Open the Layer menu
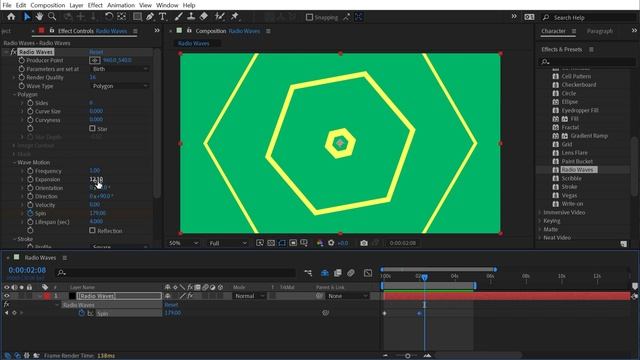640x360 pixels. 76,5
